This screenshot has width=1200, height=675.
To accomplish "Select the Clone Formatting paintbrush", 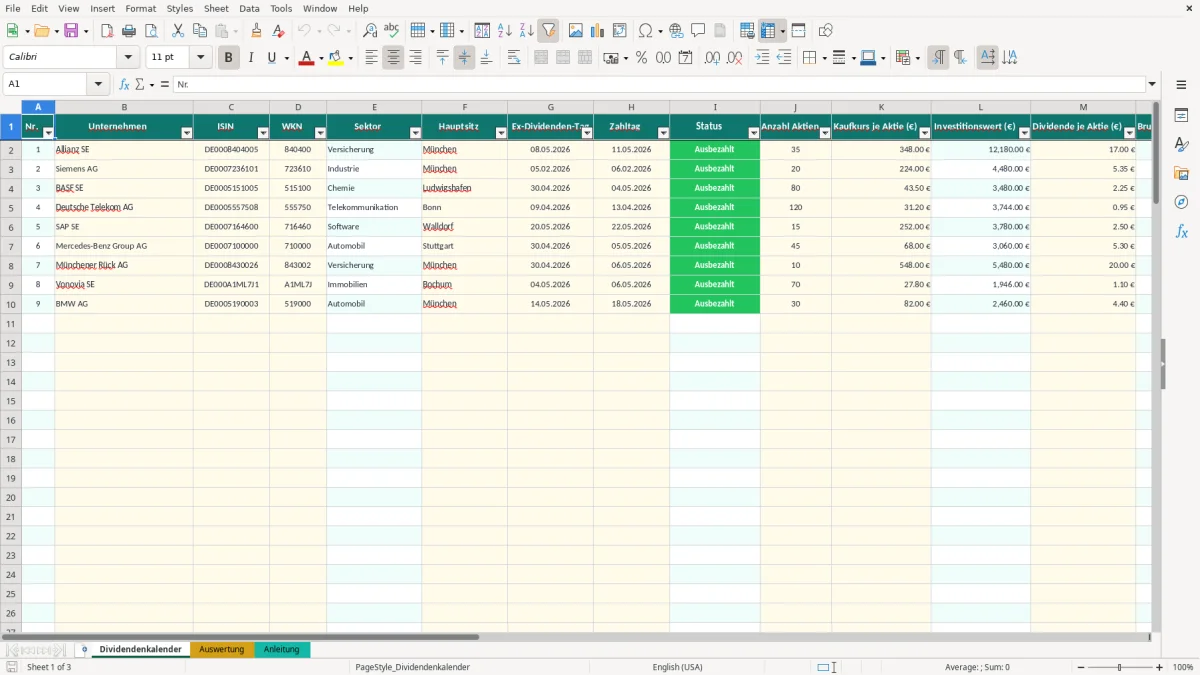I will click(x=257, y=31).
